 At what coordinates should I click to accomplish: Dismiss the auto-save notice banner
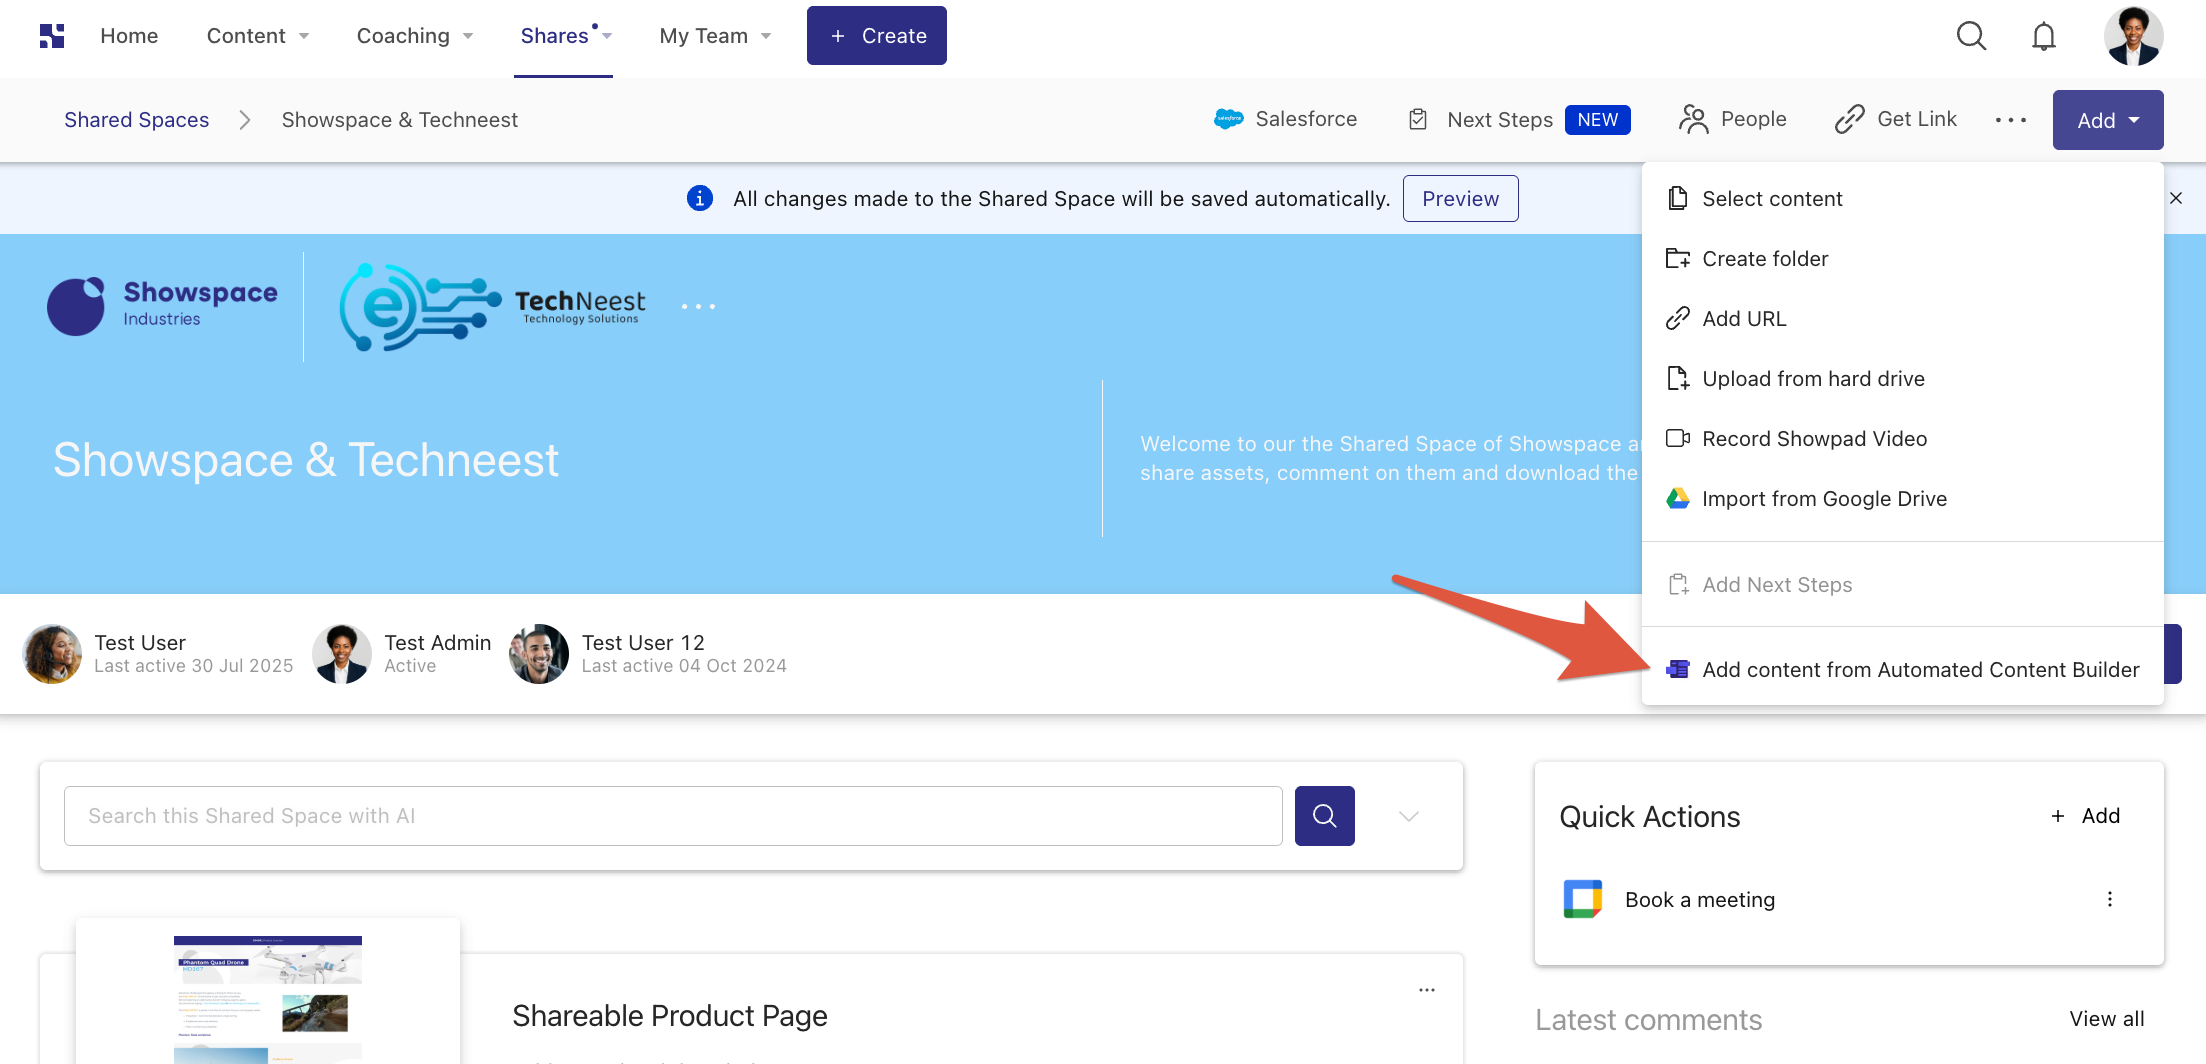2176,198
